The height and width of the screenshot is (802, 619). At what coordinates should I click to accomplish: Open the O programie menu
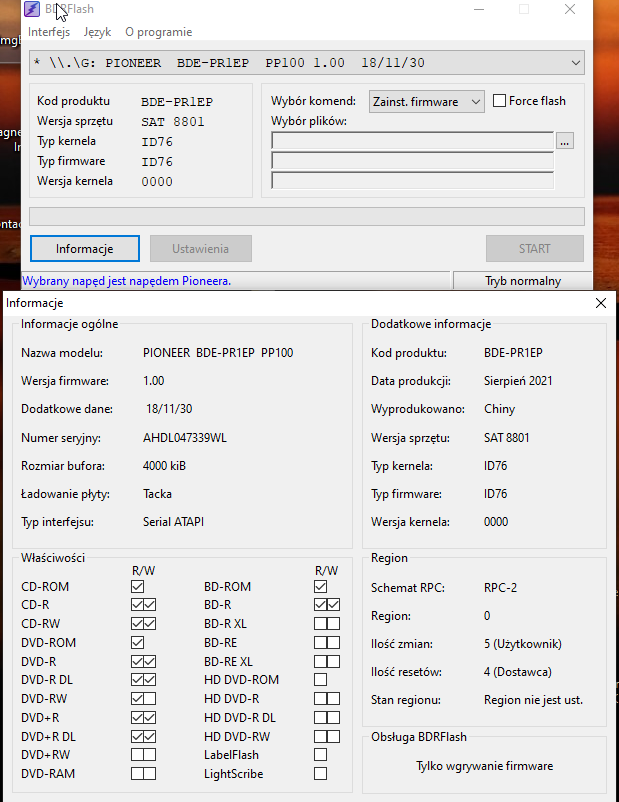click(159, 32)
